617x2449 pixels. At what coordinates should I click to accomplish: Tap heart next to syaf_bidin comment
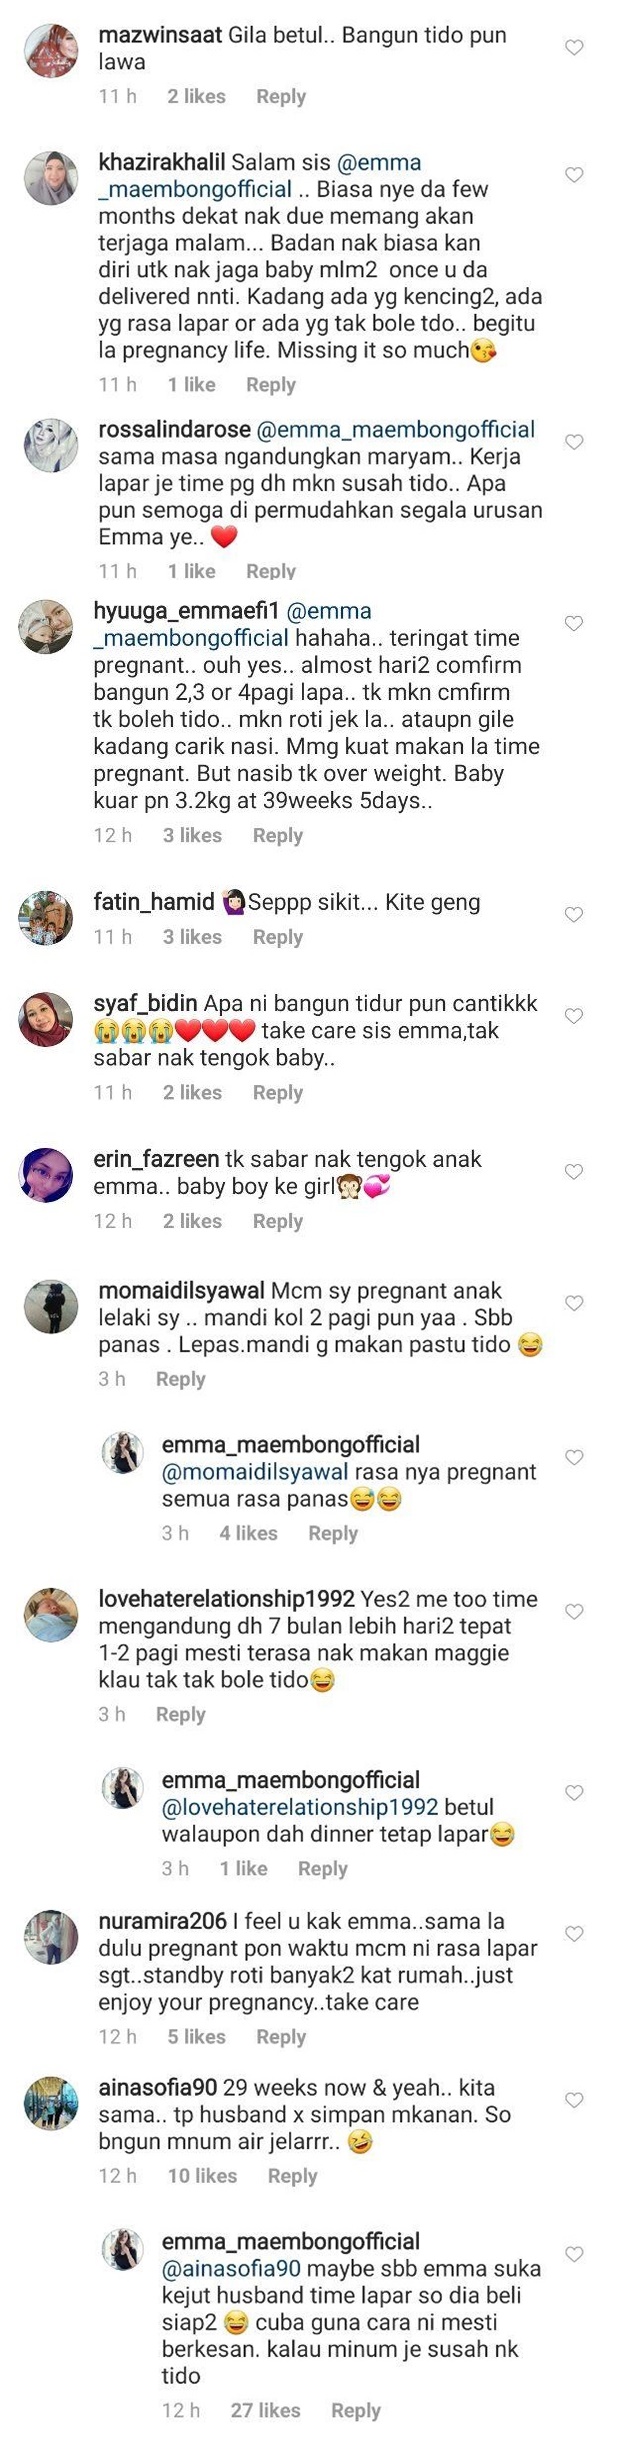click(x=574, y=1016)
